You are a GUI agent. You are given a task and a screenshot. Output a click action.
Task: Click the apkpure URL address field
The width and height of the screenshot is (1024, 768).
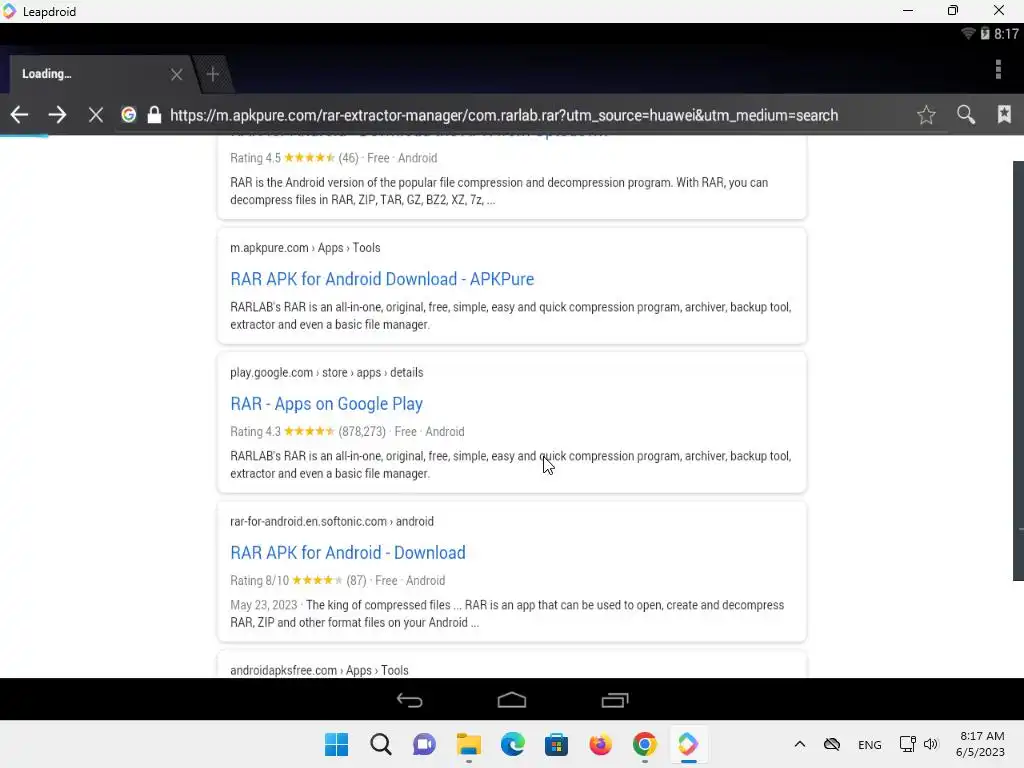click(504, 116)
